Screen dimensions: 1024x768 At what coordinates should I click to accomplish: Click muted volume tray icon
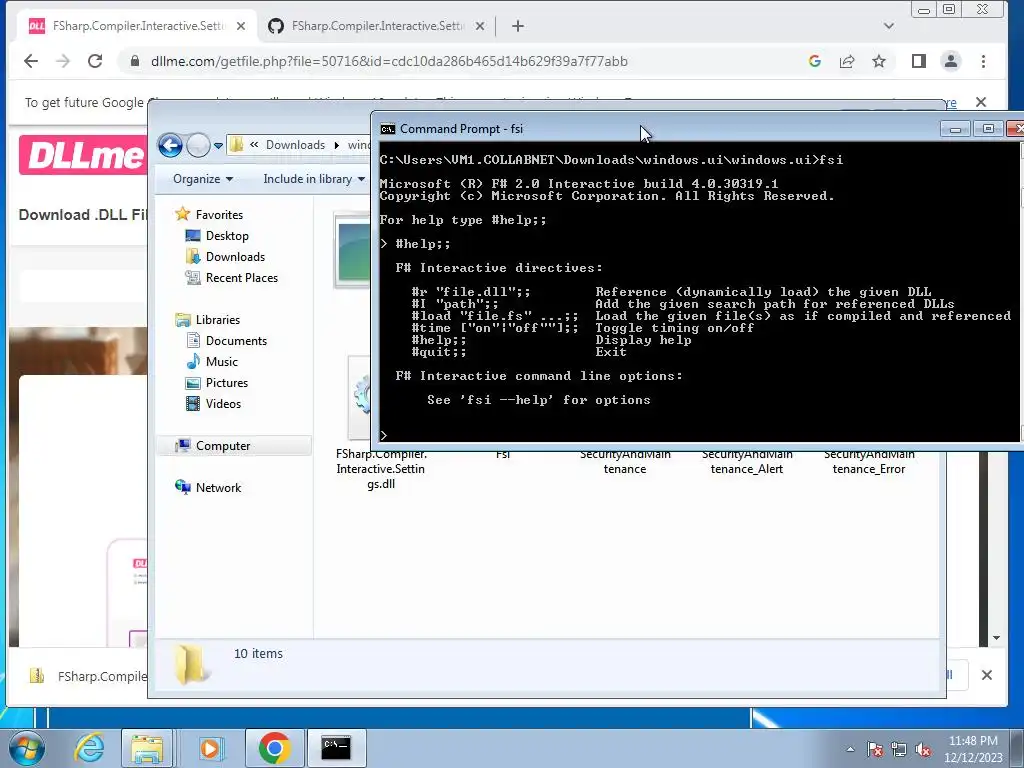point(923,749)
